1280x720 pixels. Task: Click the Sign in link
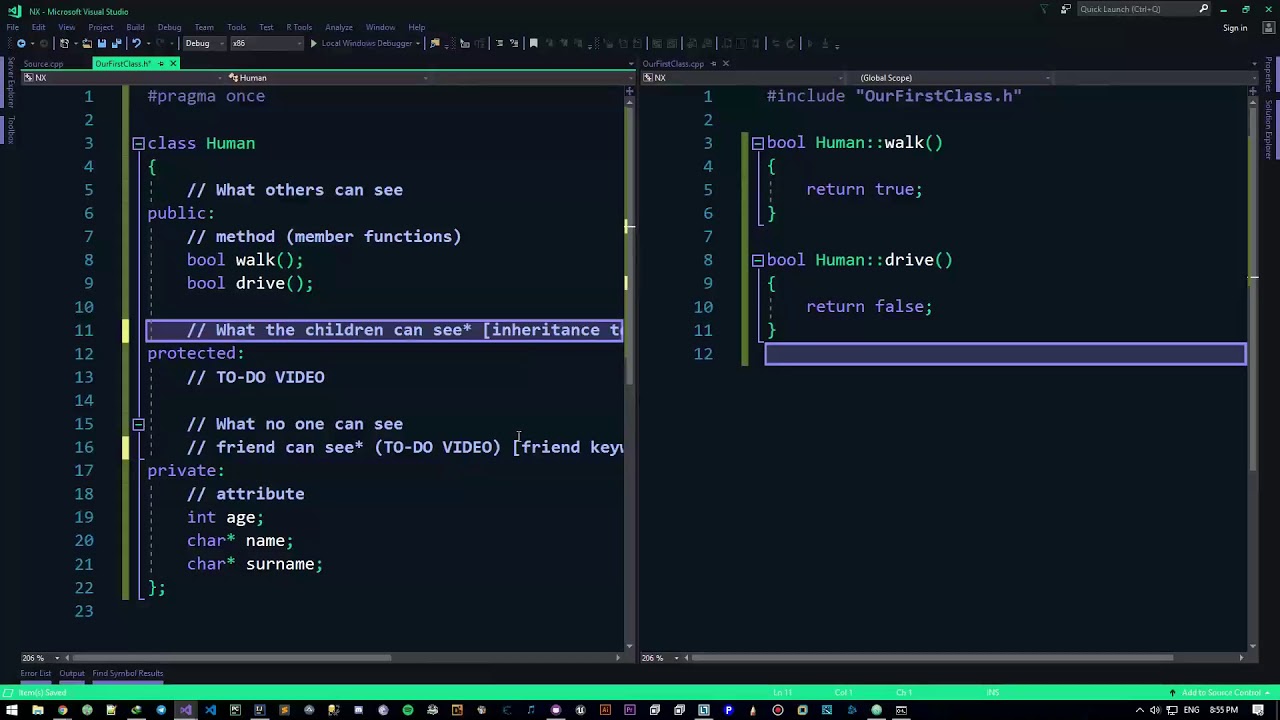1235,28
